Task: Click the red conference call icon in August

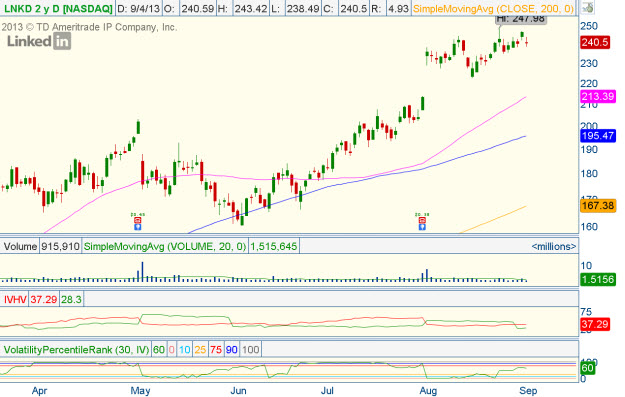Action: pos(422,220)
